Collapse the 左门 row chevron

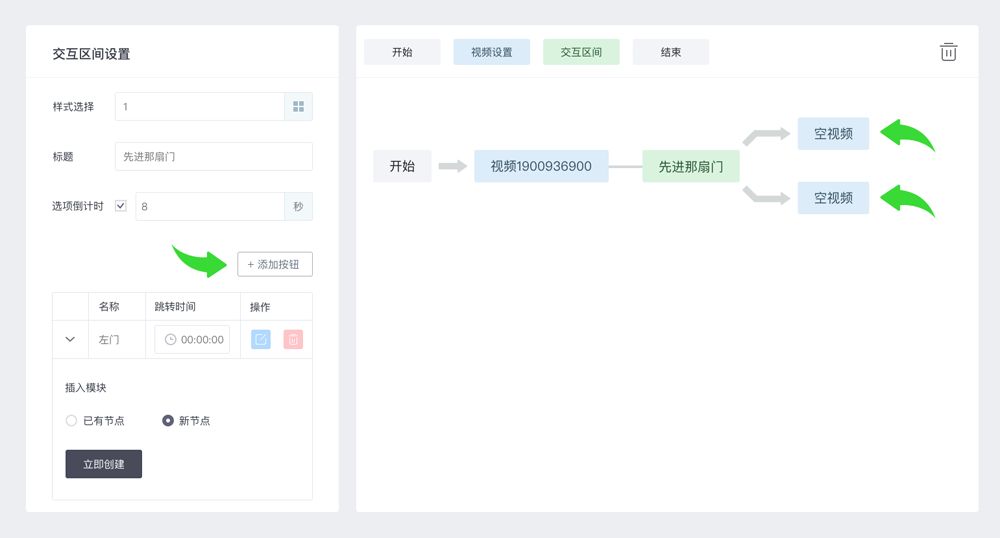point(70,339)
